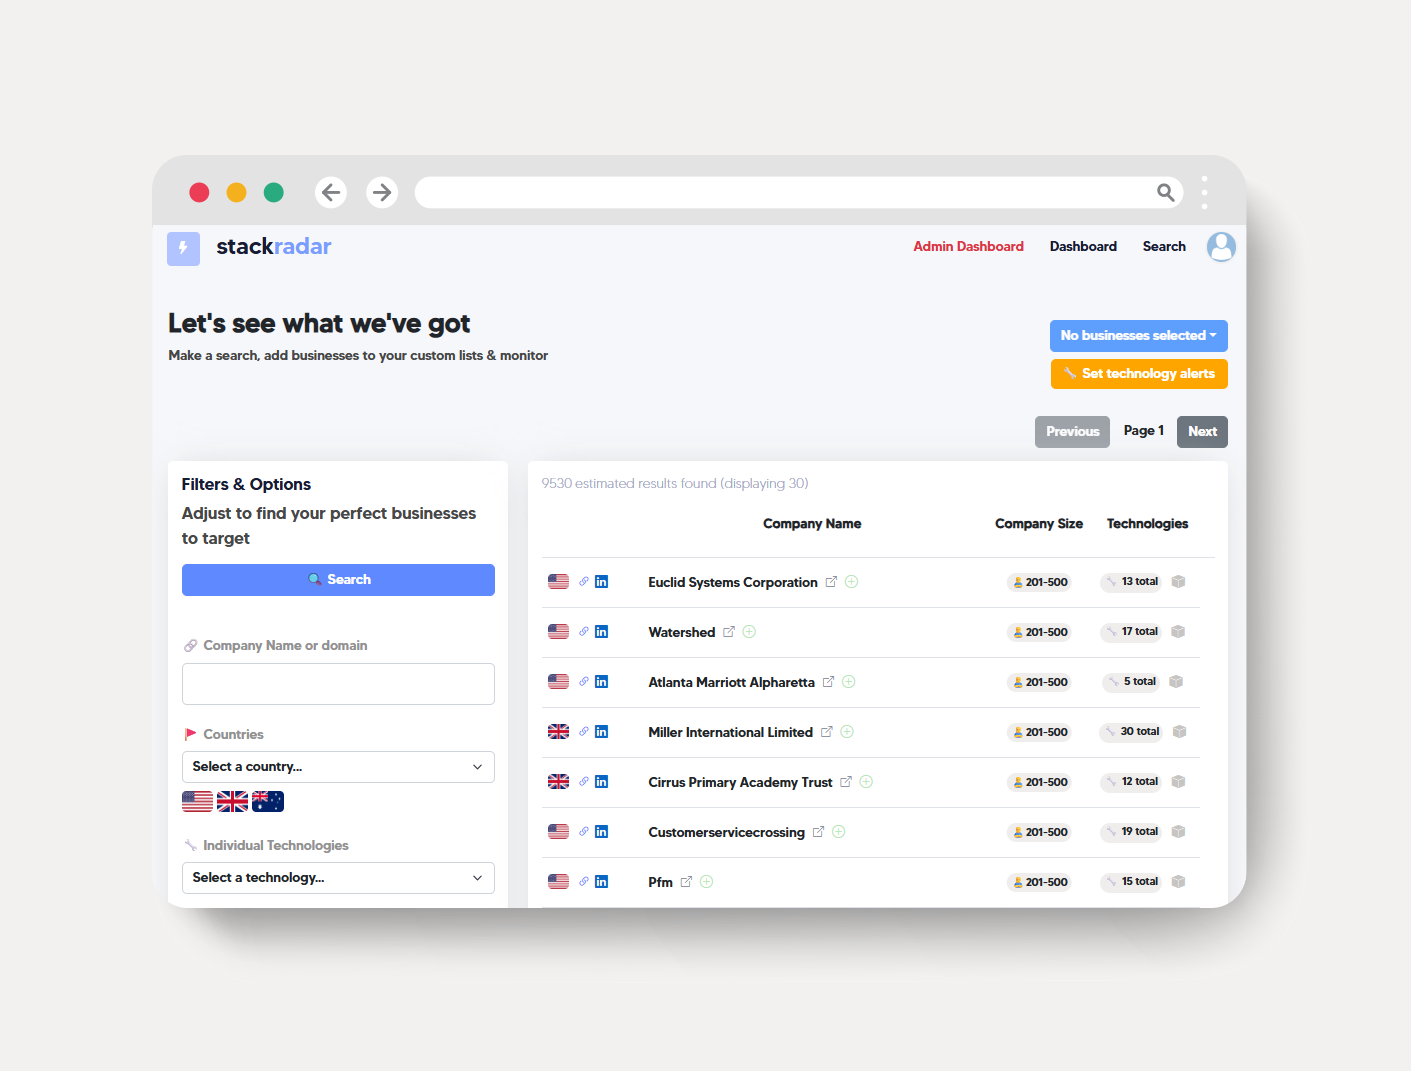Click the 17 total technologies badge

point(1131,632)
